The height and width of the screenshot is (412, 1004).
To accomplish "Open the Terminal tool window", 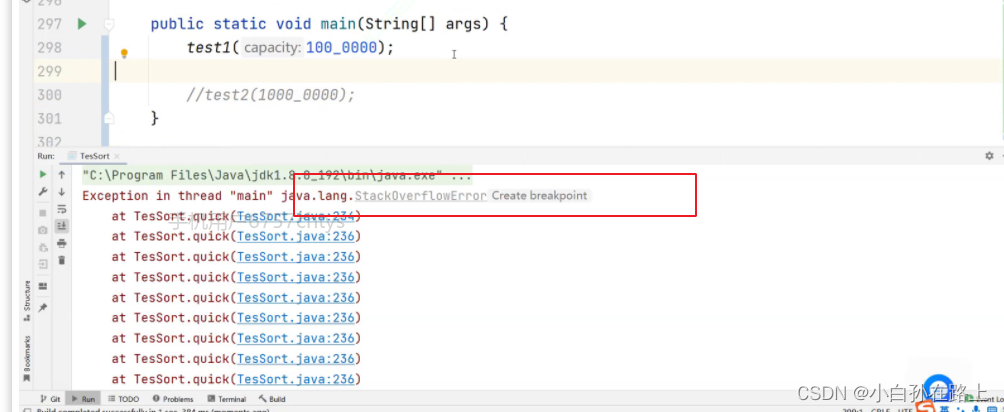I will point(227,399).
